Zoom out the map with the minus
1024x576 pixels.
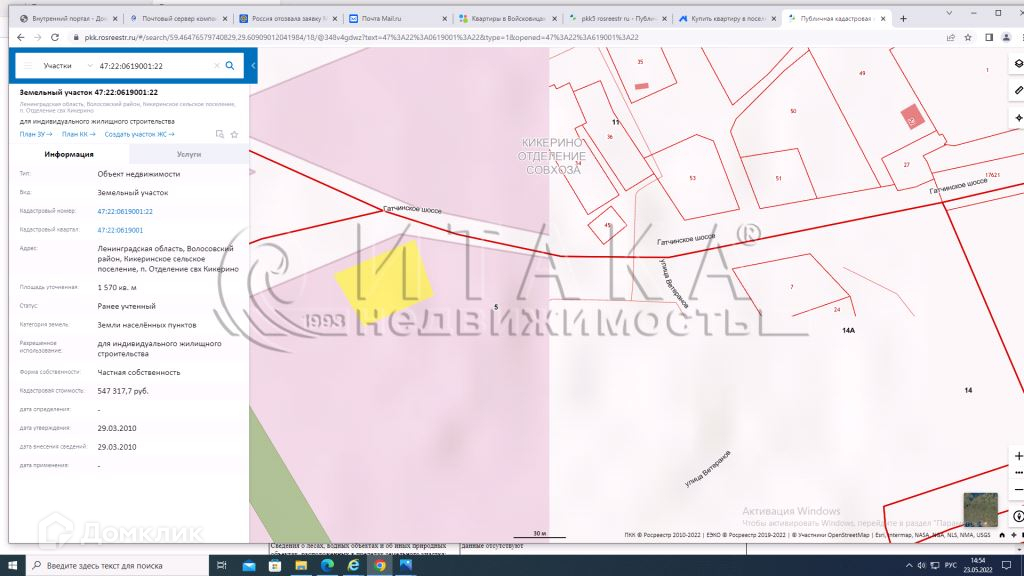click(1018, 489)
